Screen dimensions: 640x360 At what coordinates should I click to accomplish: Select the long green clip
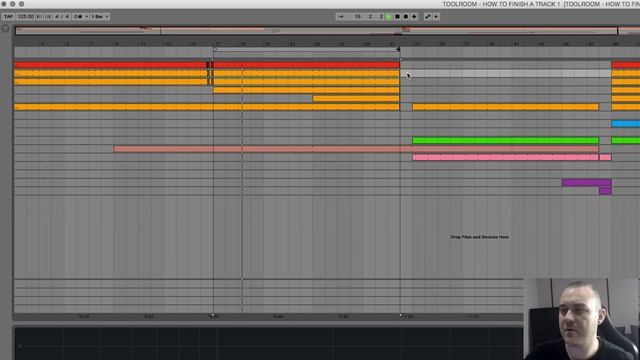click(x=505, y=140)
